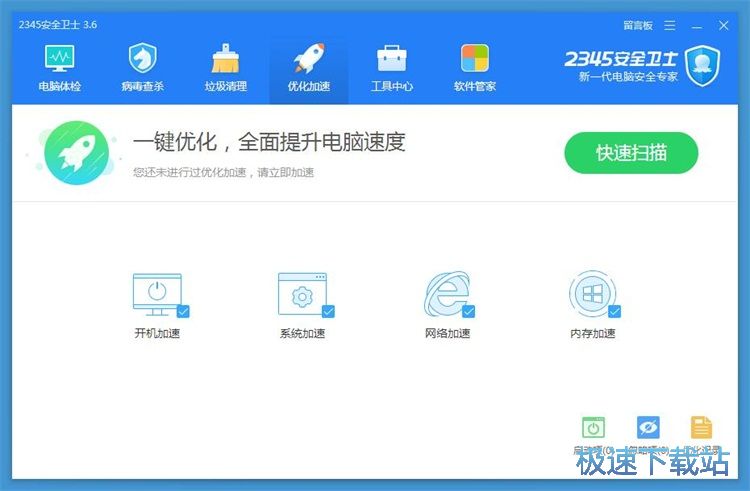Open the main menu hamburger icon

[x=670, y=26]
